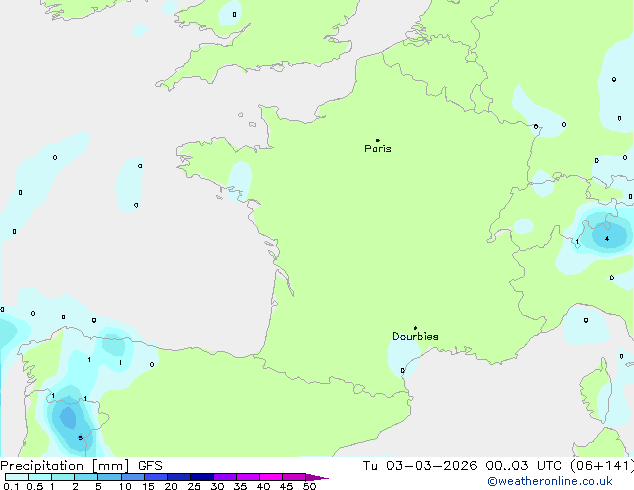
Task: Click the 'Precipitation [mm]' title text
Action: click(x=65, y=466)
